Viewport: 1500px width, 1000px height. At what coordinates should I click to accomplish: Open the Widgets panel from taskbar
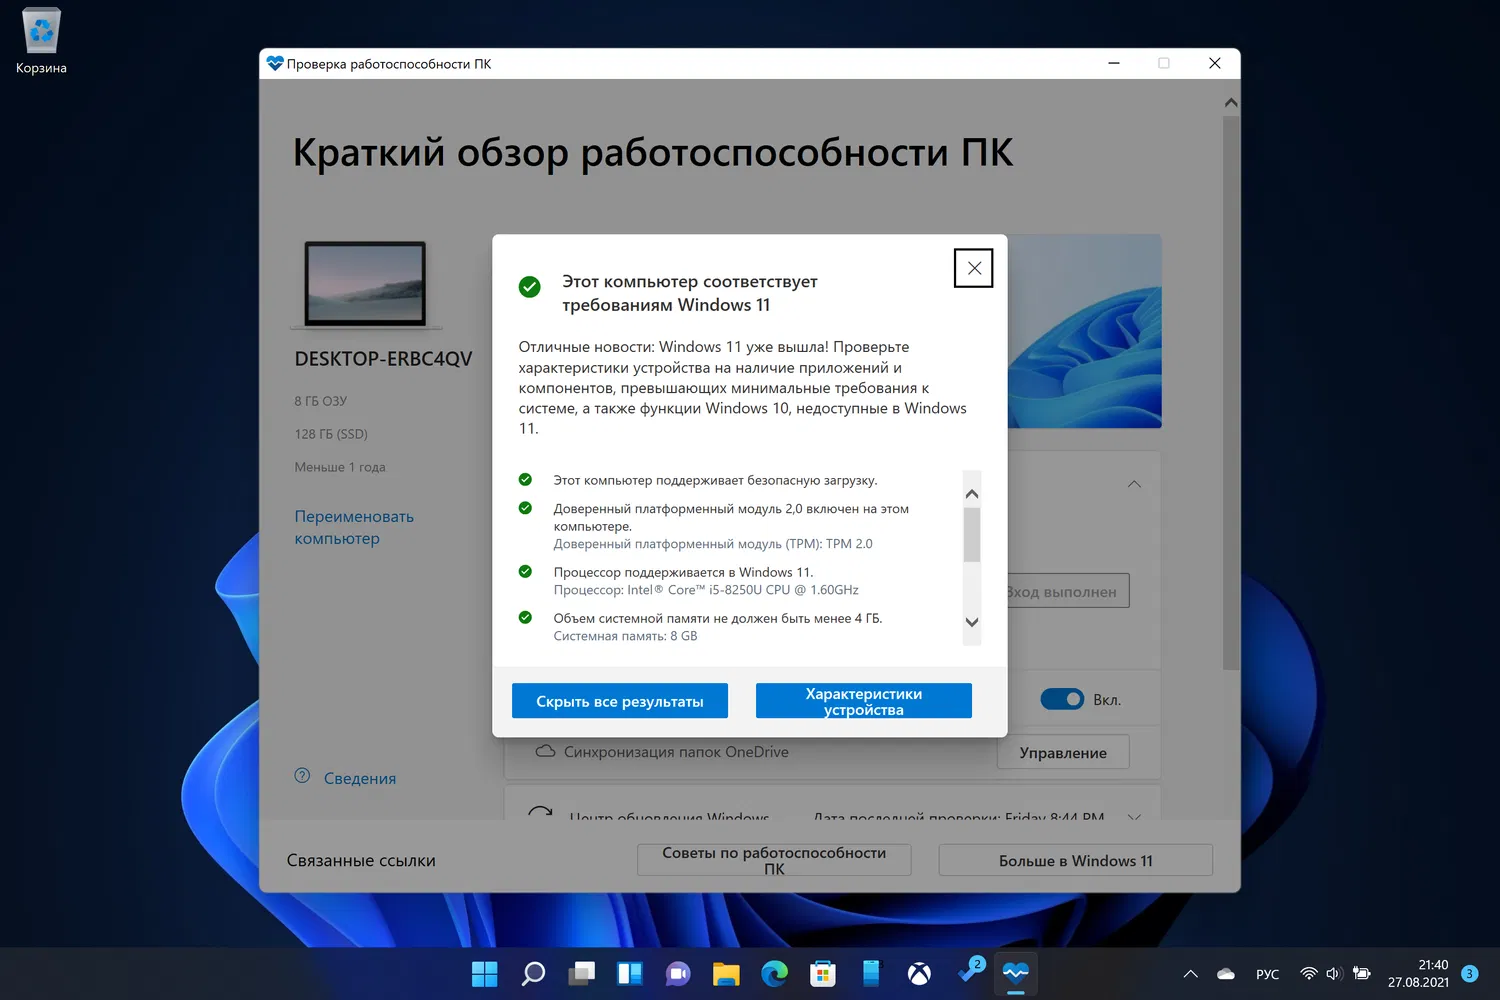630,974
